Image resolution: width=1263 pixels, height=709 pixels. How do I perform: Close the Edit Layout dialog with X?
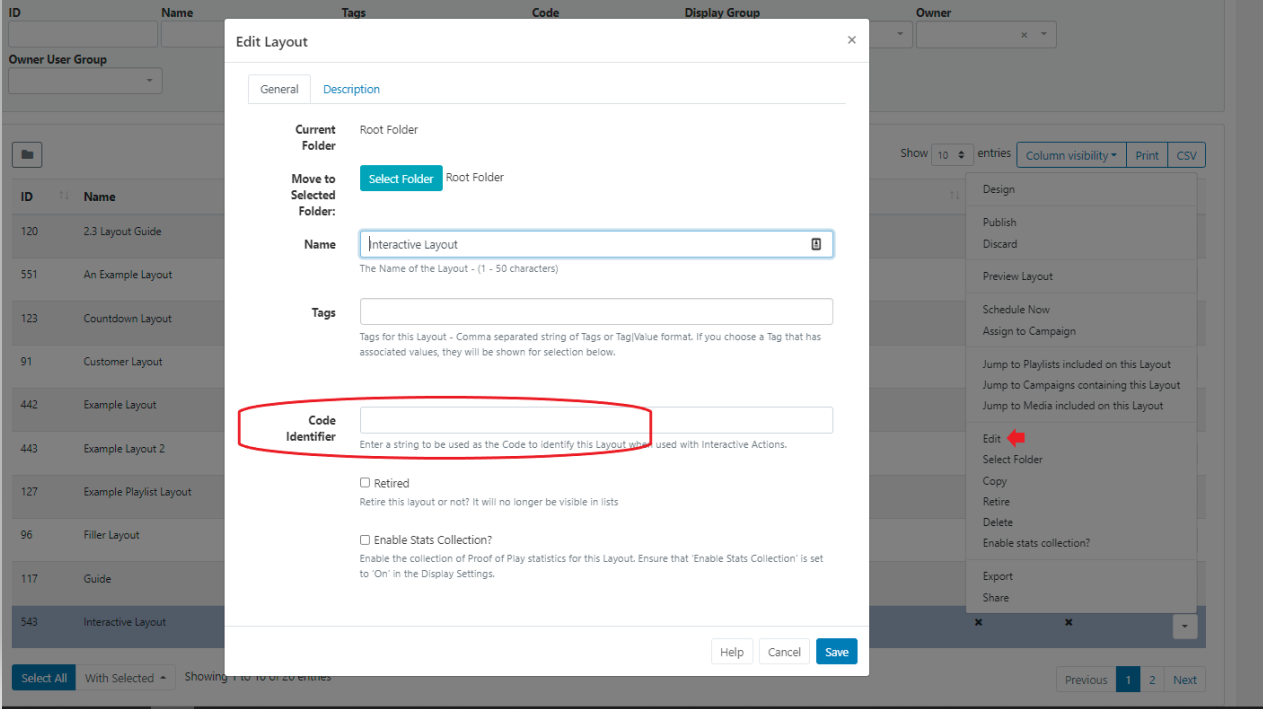point(851,41)
